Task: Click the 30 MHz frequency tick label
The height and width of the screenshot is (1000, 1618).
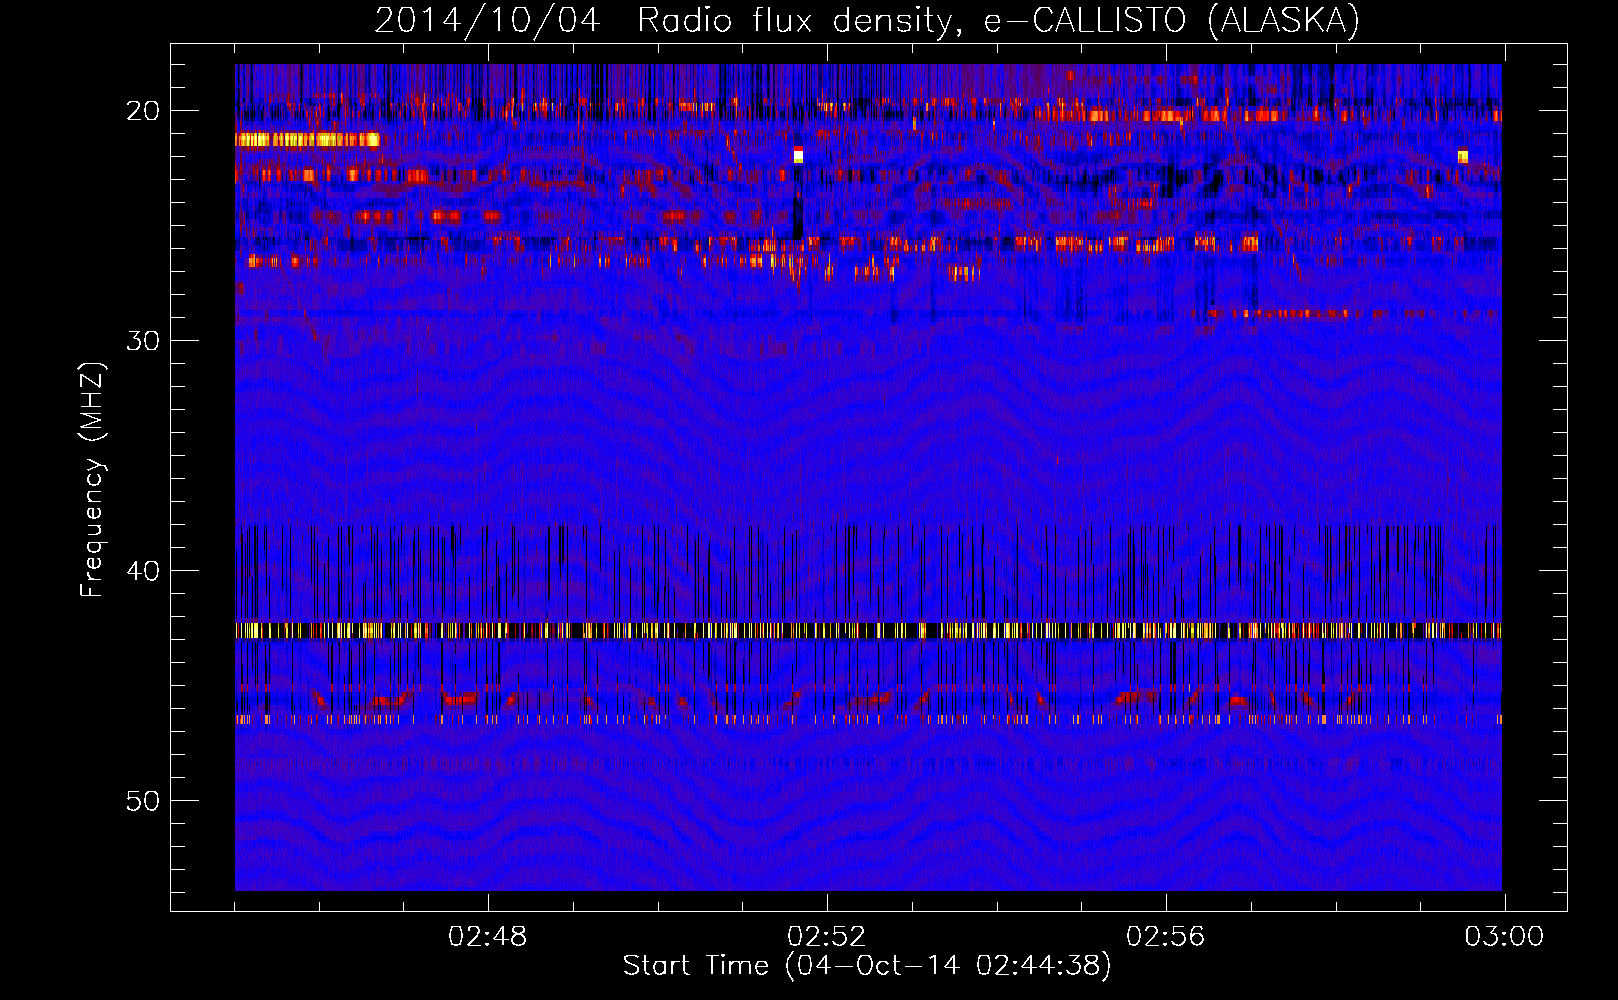Action: tap(143, 341)
